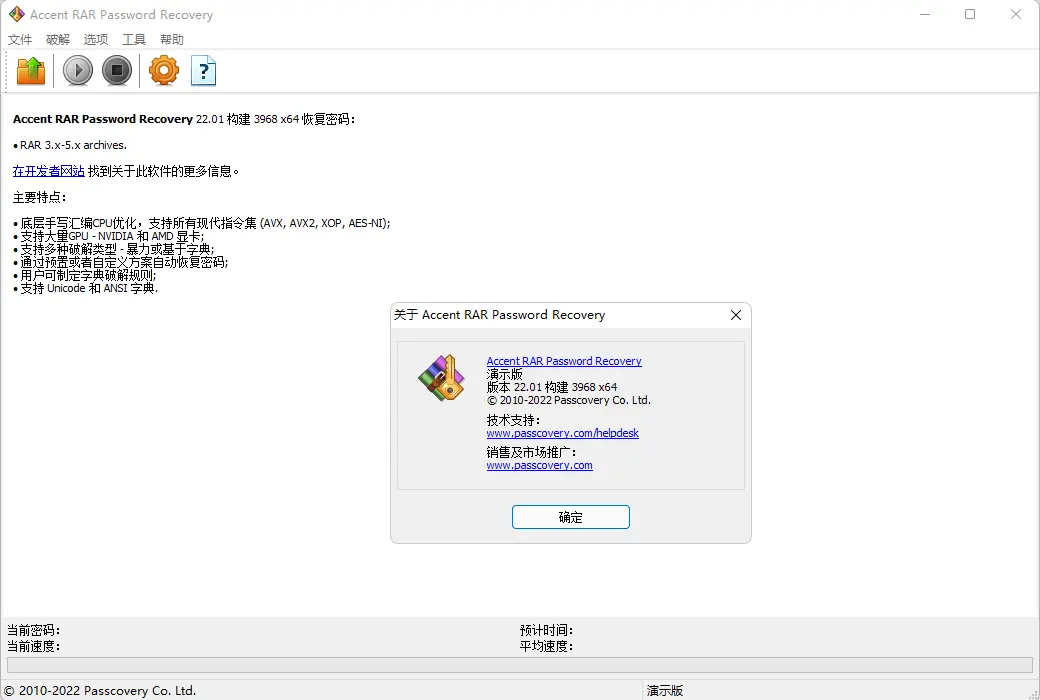Open the 选项 menu
The height and width of the screenshot is (700, 1040).
[x=96, y=39]
